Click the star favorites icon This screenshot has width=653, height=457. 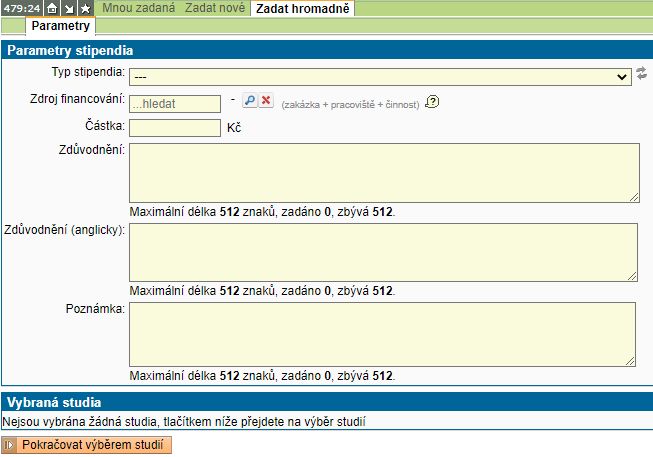85,8
